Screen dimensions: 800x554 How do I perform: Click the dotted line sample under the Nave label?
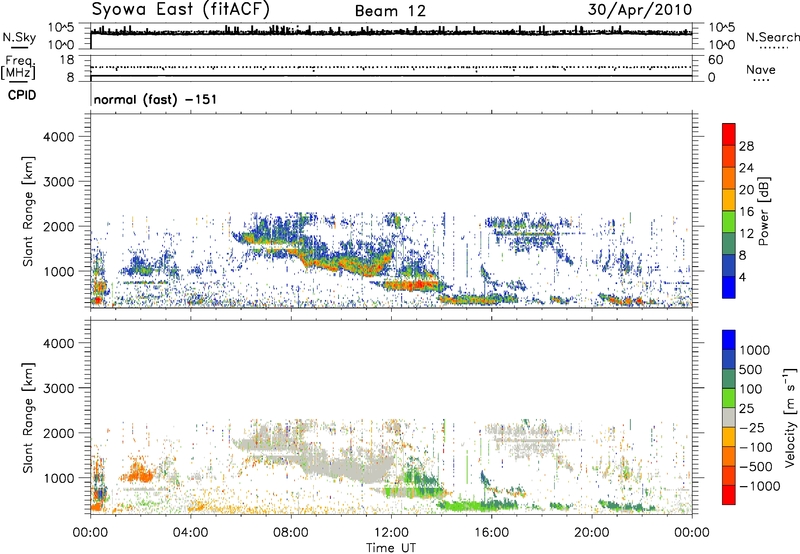pyautogui.click(x=761, y=81)
